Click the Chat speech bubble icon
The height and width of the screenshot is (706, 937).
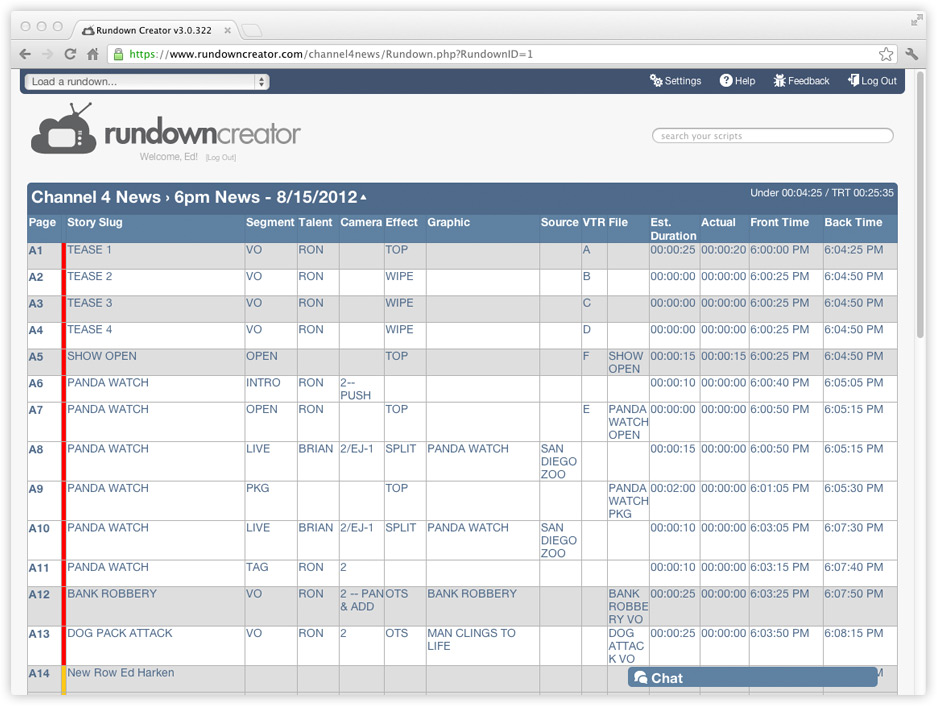[641, 678]
